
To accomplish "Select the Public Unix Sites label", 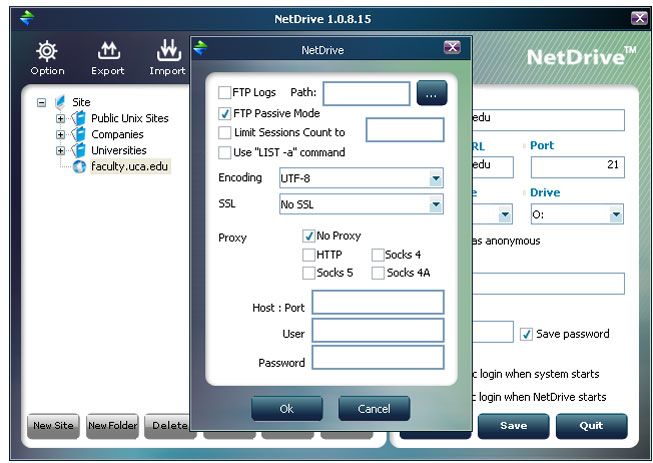I will pyautogui.click(x=130, y=118).
